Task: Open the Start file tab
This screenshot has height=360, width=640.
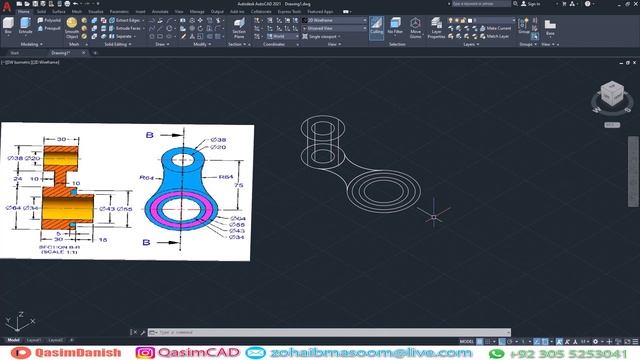Action: [x=15, y=53]
